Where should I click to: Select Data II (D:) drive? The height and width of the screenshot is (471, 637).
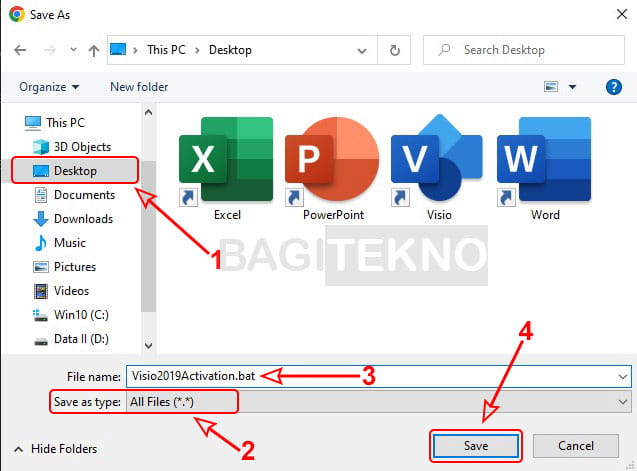point(81,339)
